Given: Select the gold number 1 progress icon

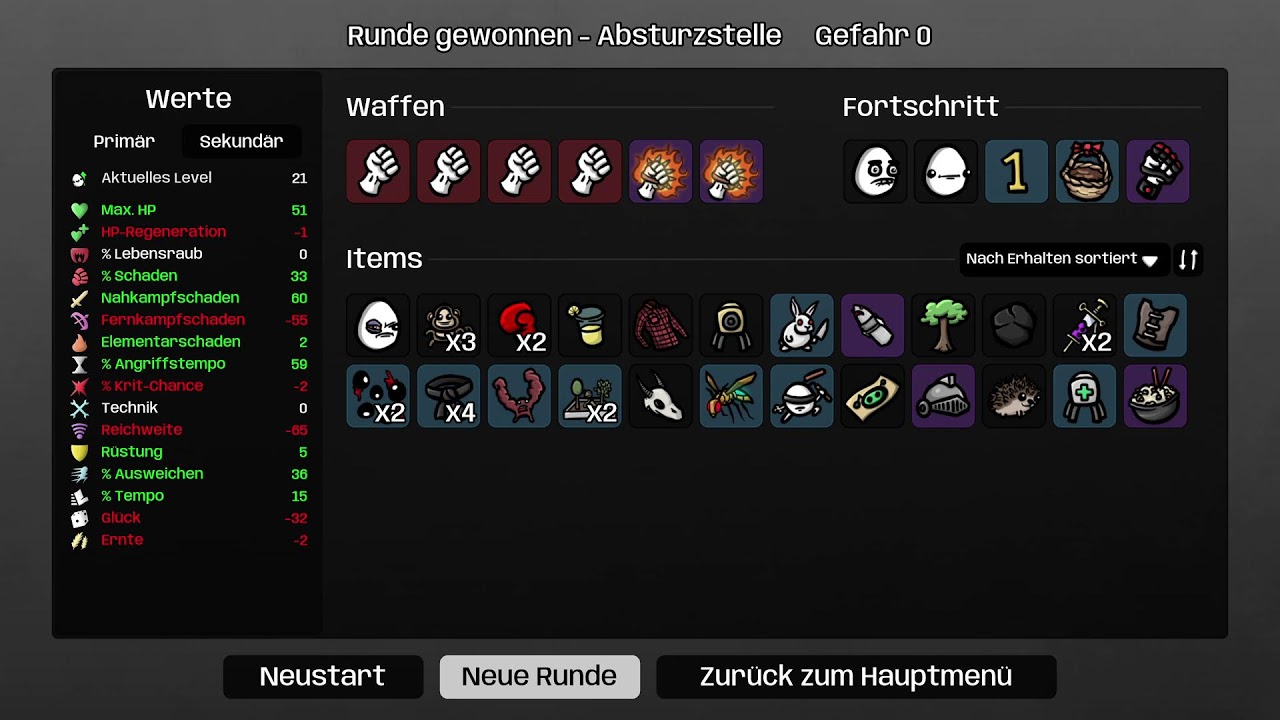Looking at the screenshot, I should (1016, 172).
